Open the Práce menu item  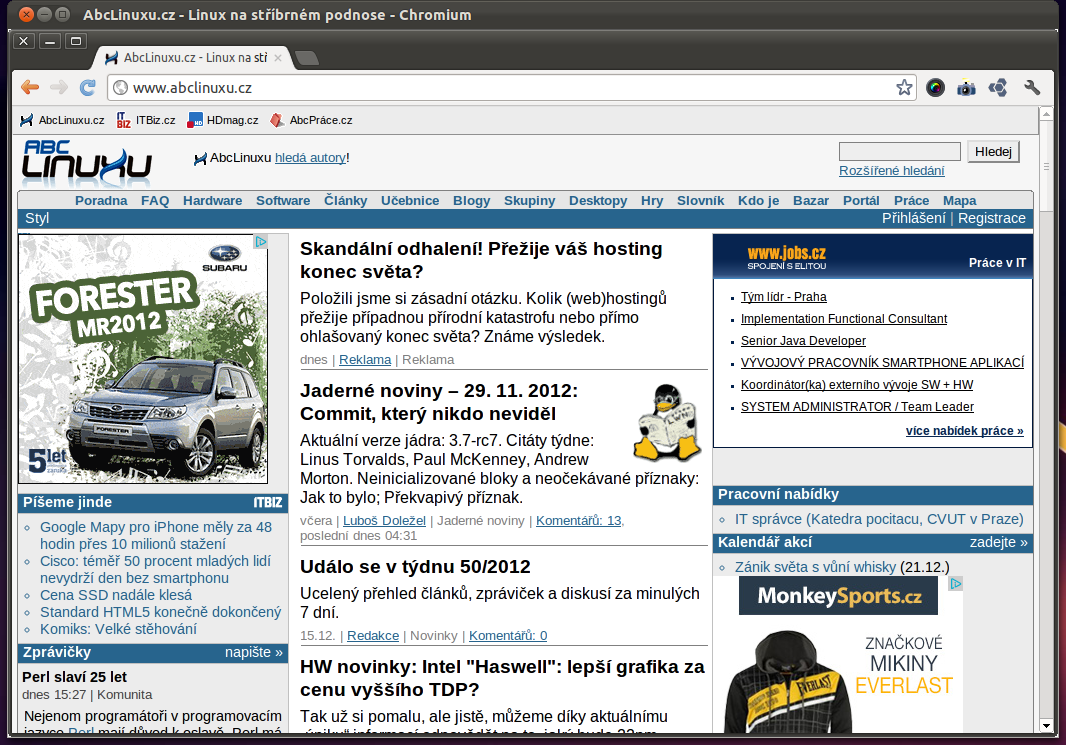click(911, 201)
